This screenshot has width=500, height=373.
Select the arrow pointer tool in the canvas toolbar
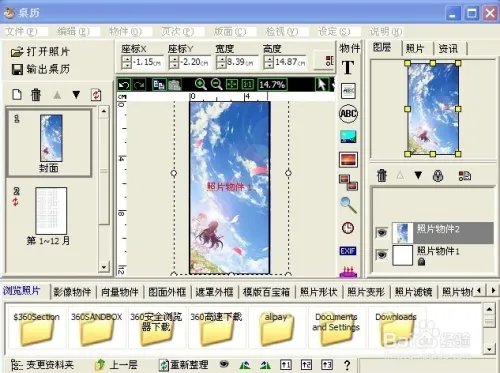pos(322,84)
